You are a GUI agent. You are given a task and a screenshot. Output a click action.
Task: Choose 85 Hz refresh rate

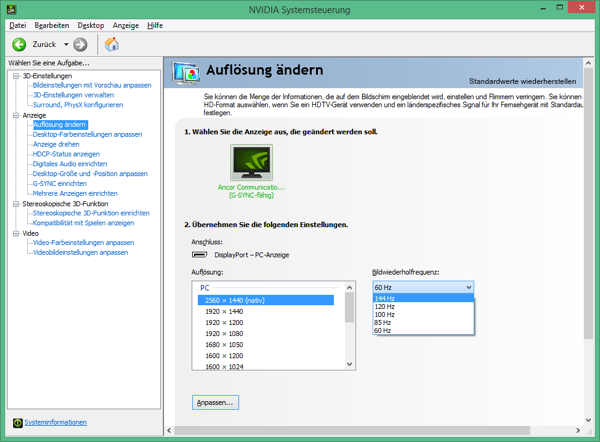pos(423,323)
